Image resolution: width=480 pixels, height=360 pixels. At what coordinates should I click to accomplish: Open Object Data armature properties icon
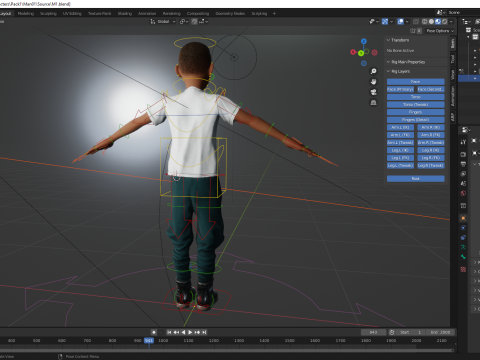(x=463, y=247)
